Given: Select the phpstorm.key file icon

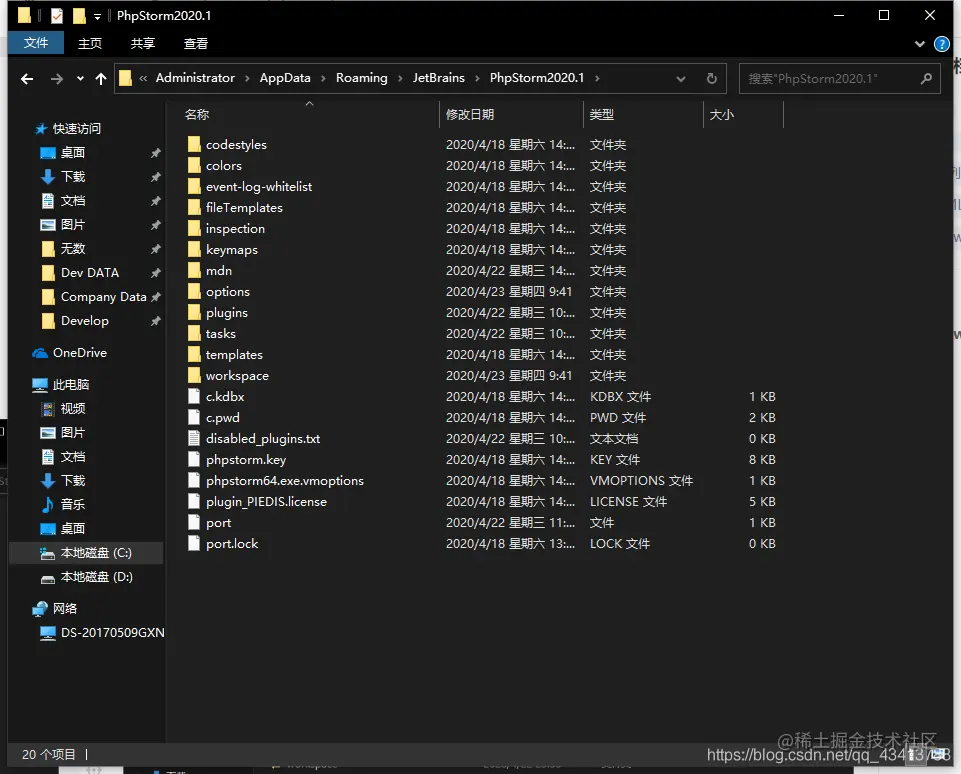Looking at the screenshot, I should tap(194, 460).
